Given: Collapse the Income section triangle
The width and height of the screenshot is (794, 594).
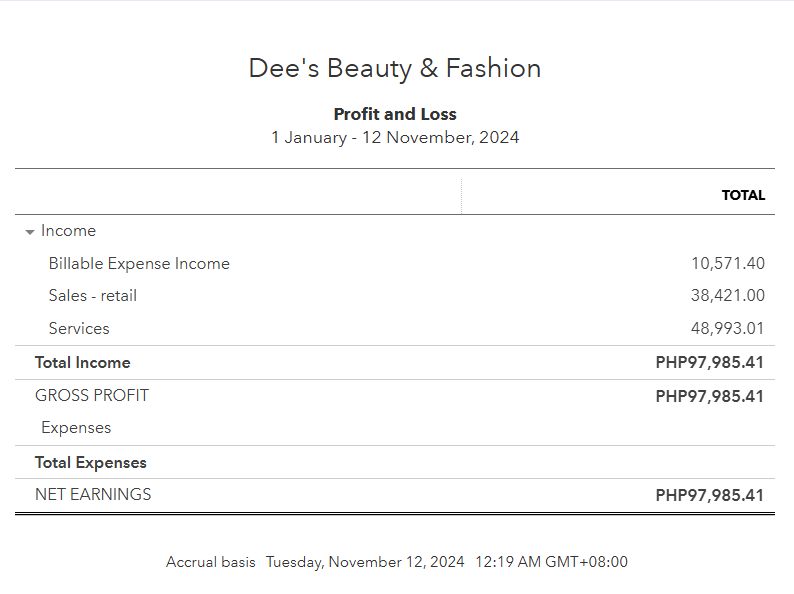Looking at the screenshot, I should coord(30,232).
